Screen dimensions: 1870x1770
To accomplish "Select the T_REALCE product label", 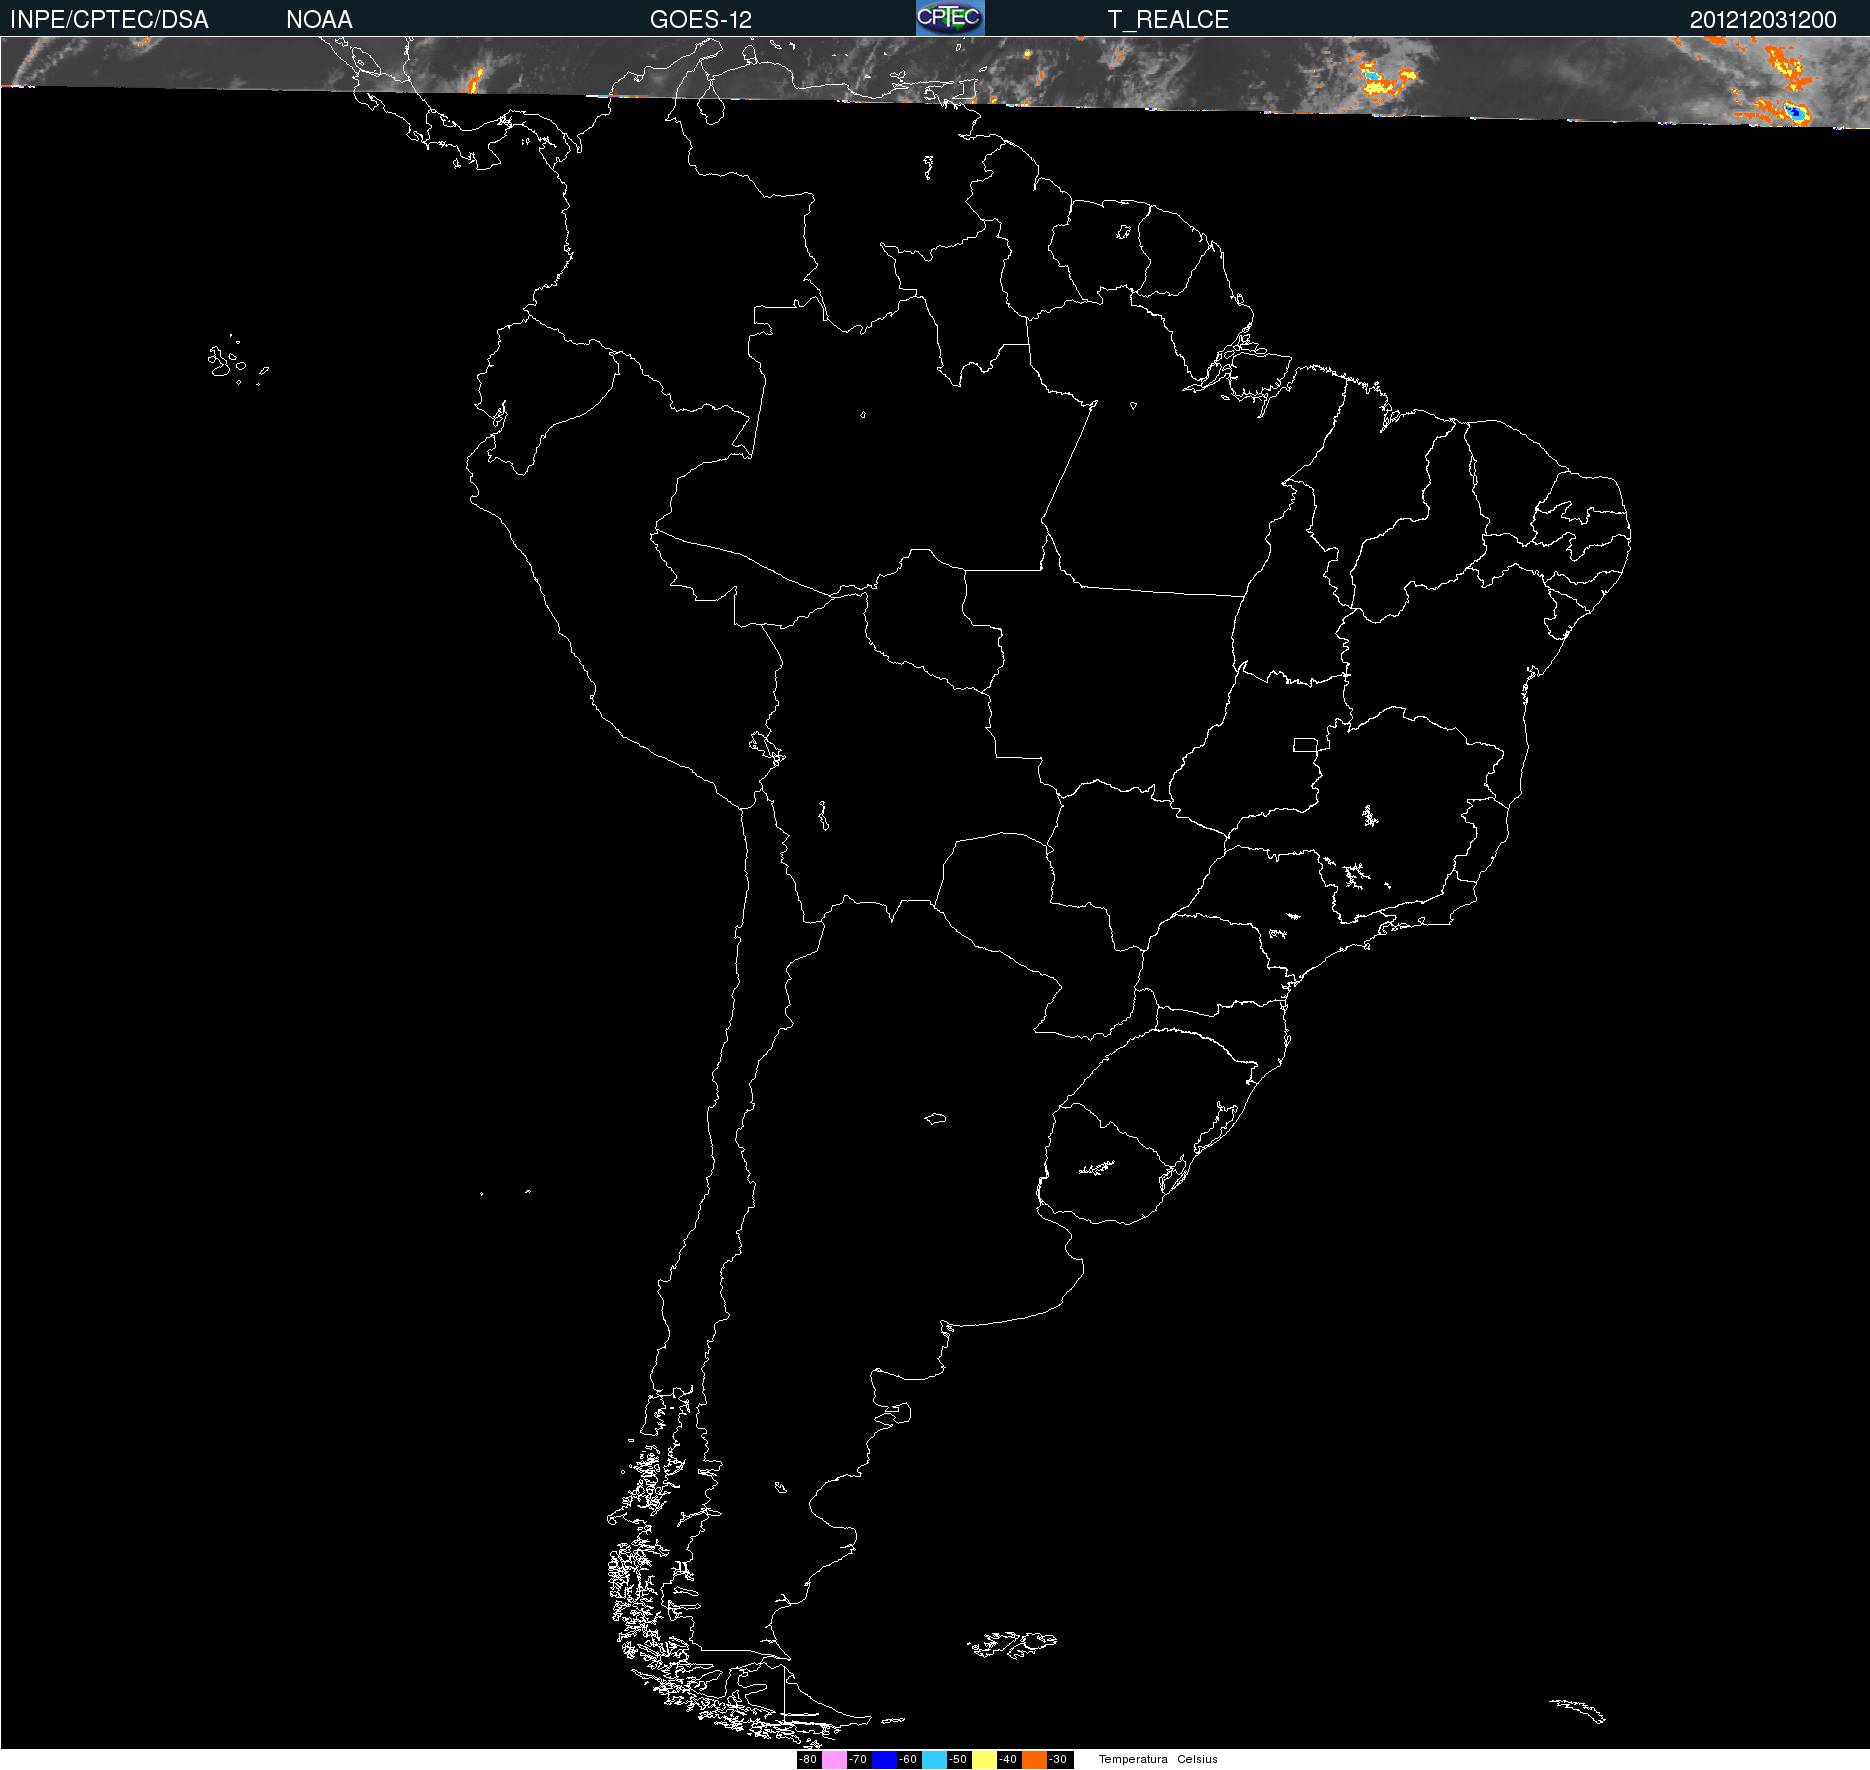I will pyautogui.click(x=1168, y=20).
